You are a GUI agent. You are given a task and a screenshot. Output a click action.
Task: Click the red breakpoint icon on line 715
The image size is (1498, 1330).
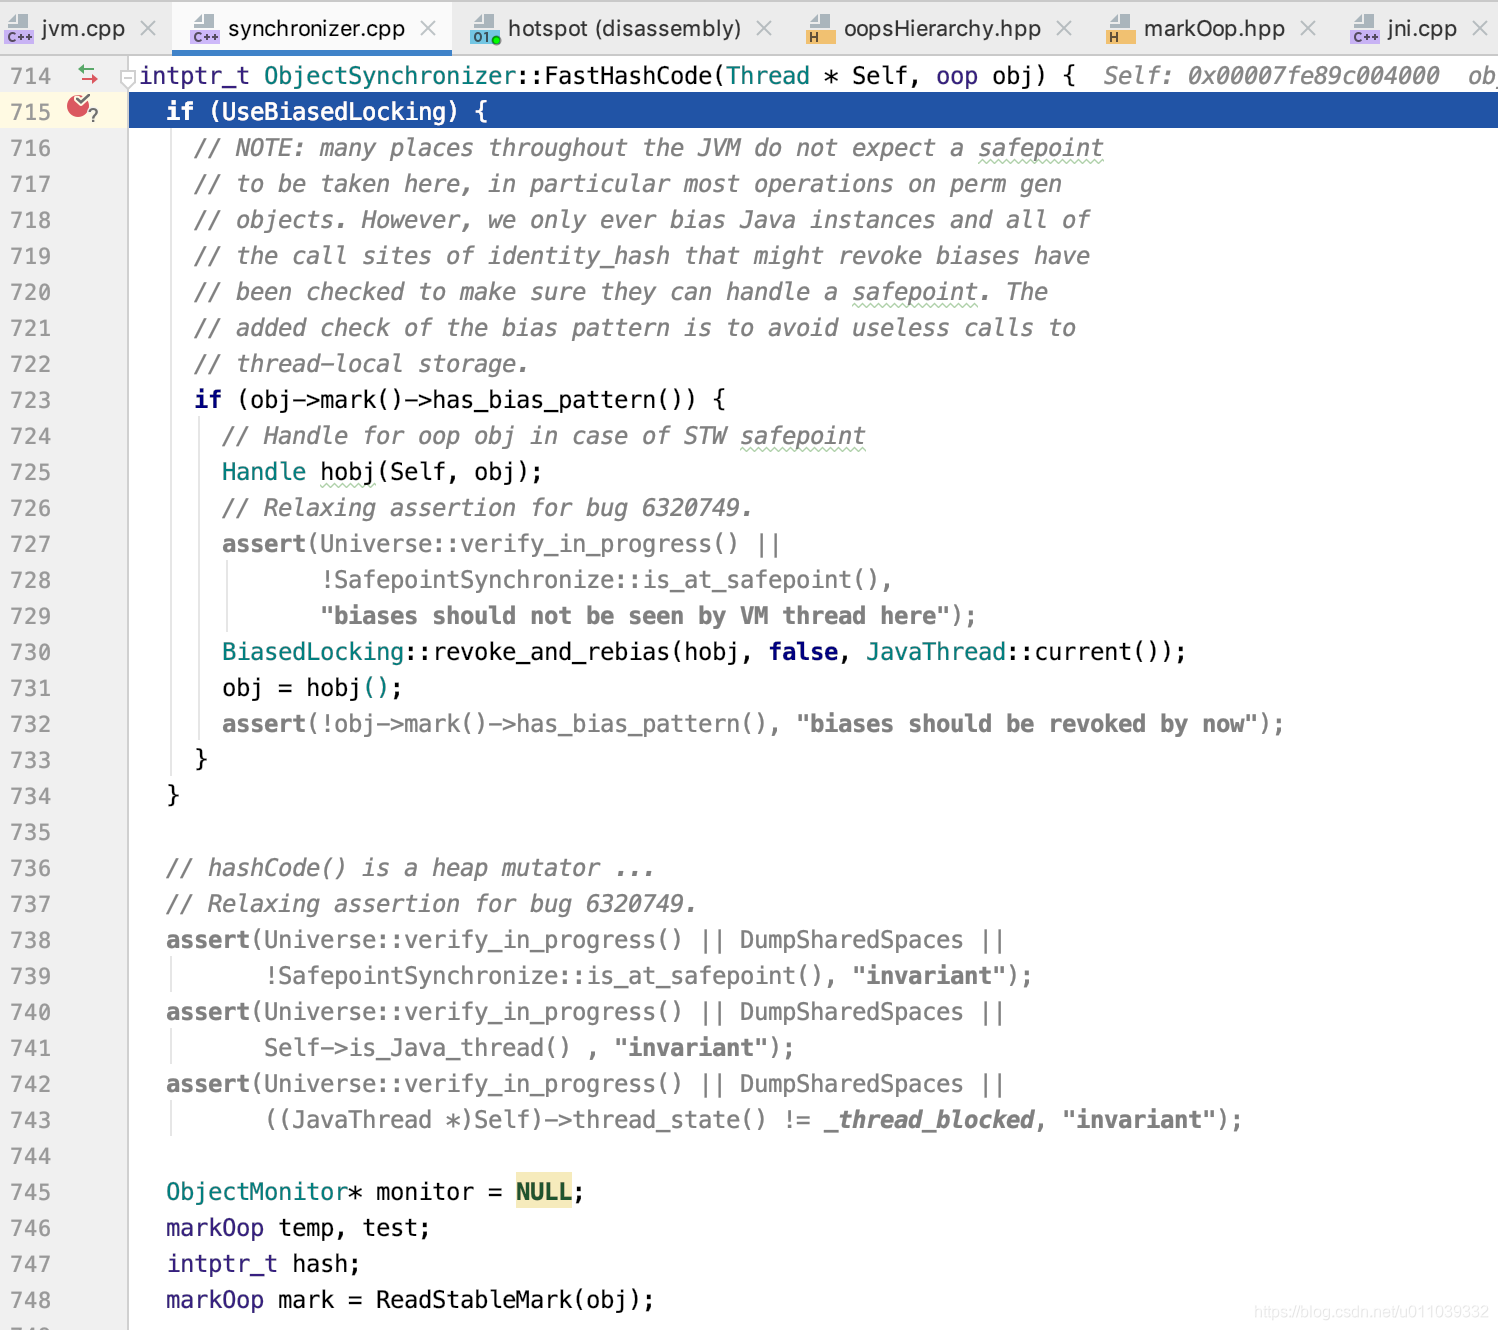pos(78,106)
